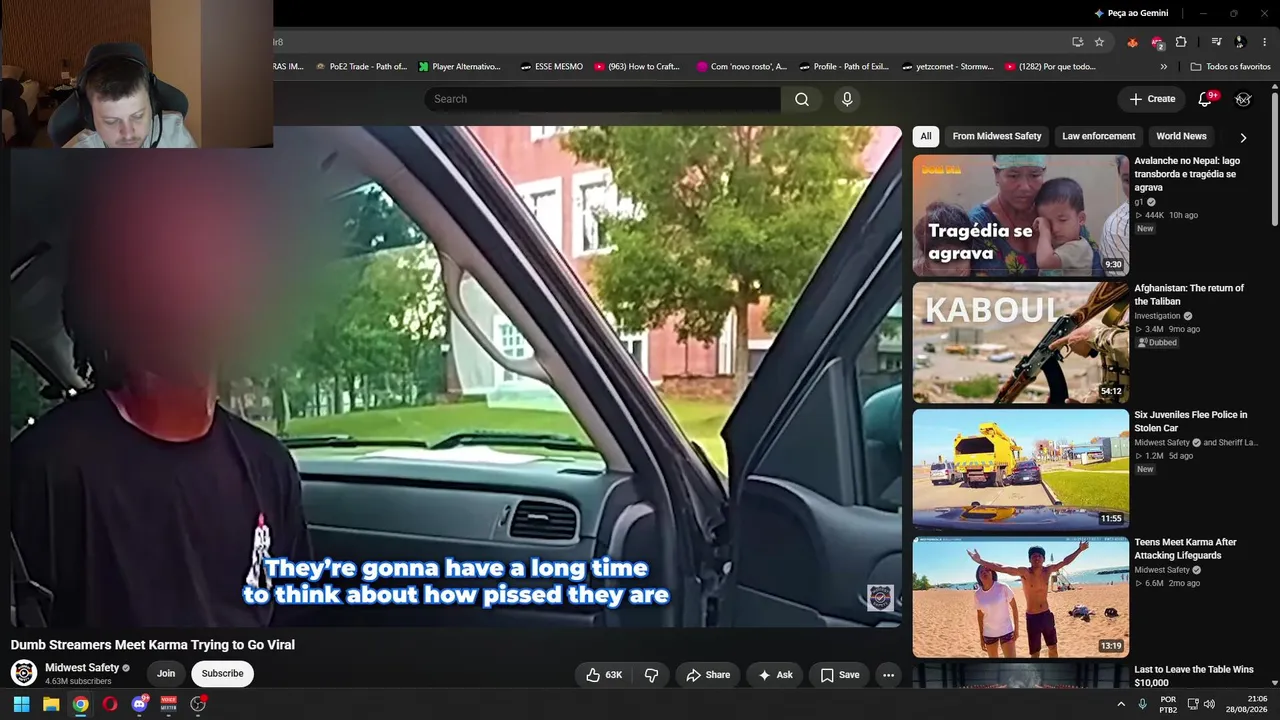Image resolution: width=1280 pixels, height=720 pixels.
Task: Open the red extension with badge 2
Action: [1157, 42]
